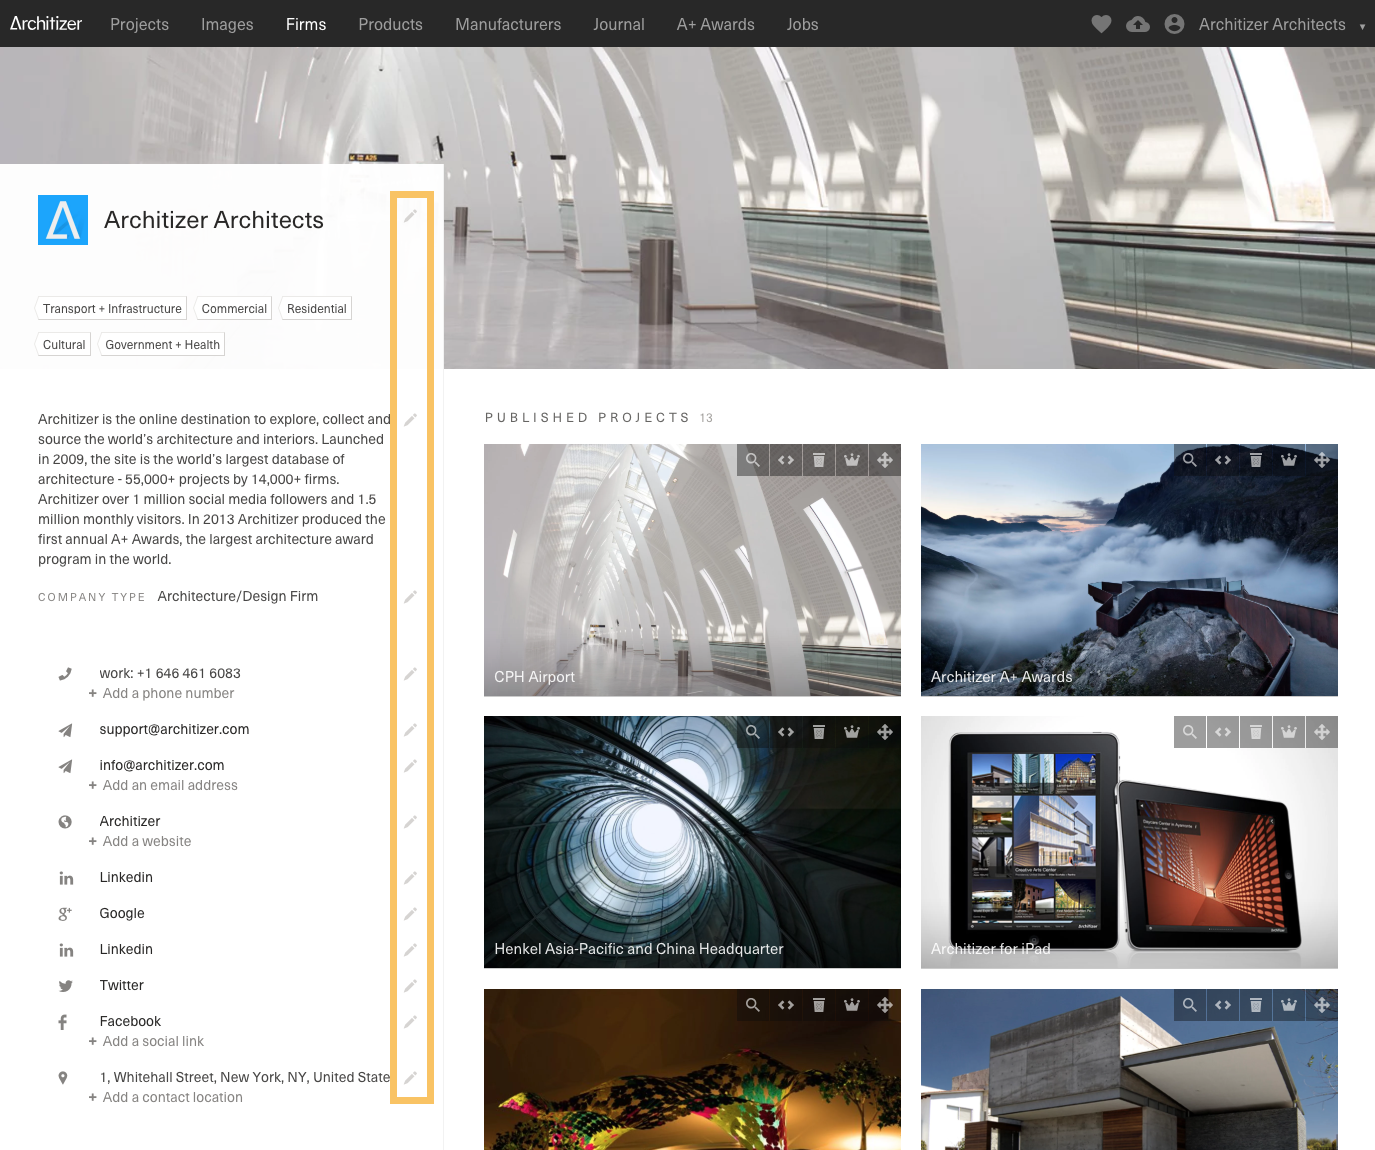Select the Commercial tag
Image resolution: width=1375 pixels, height=1150 pixels.
234,309
